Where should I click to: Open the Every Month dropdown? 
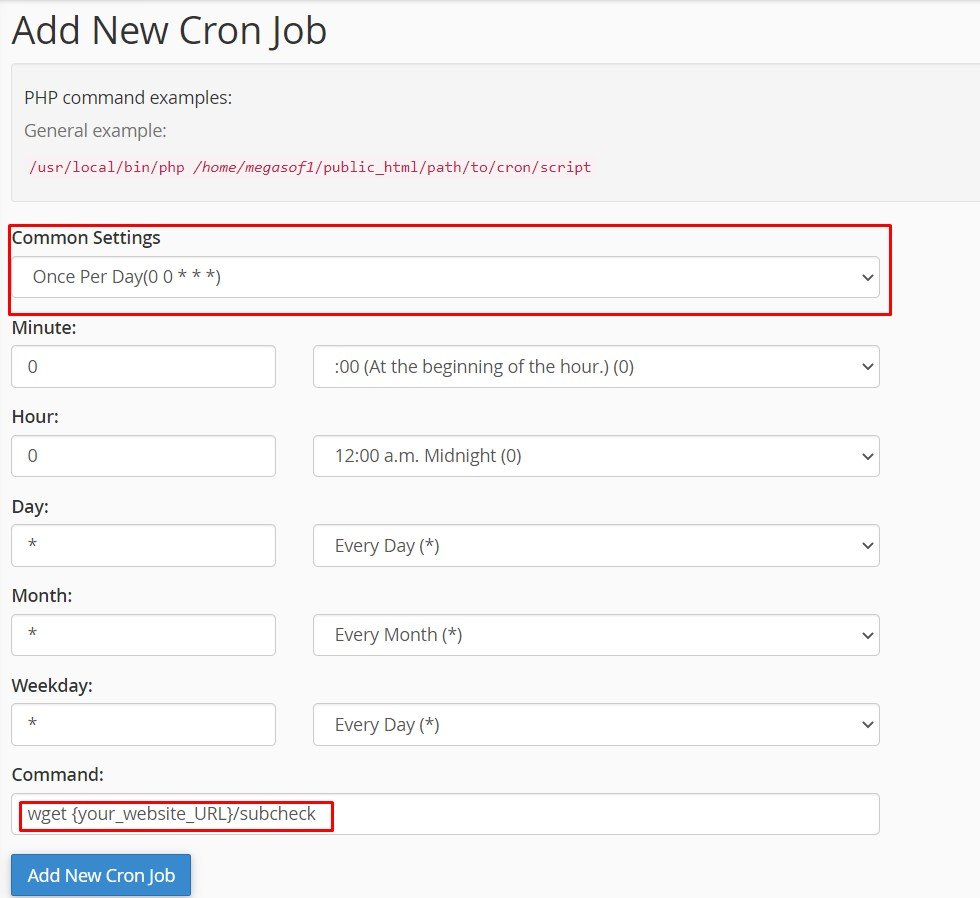tap(596, 634)
